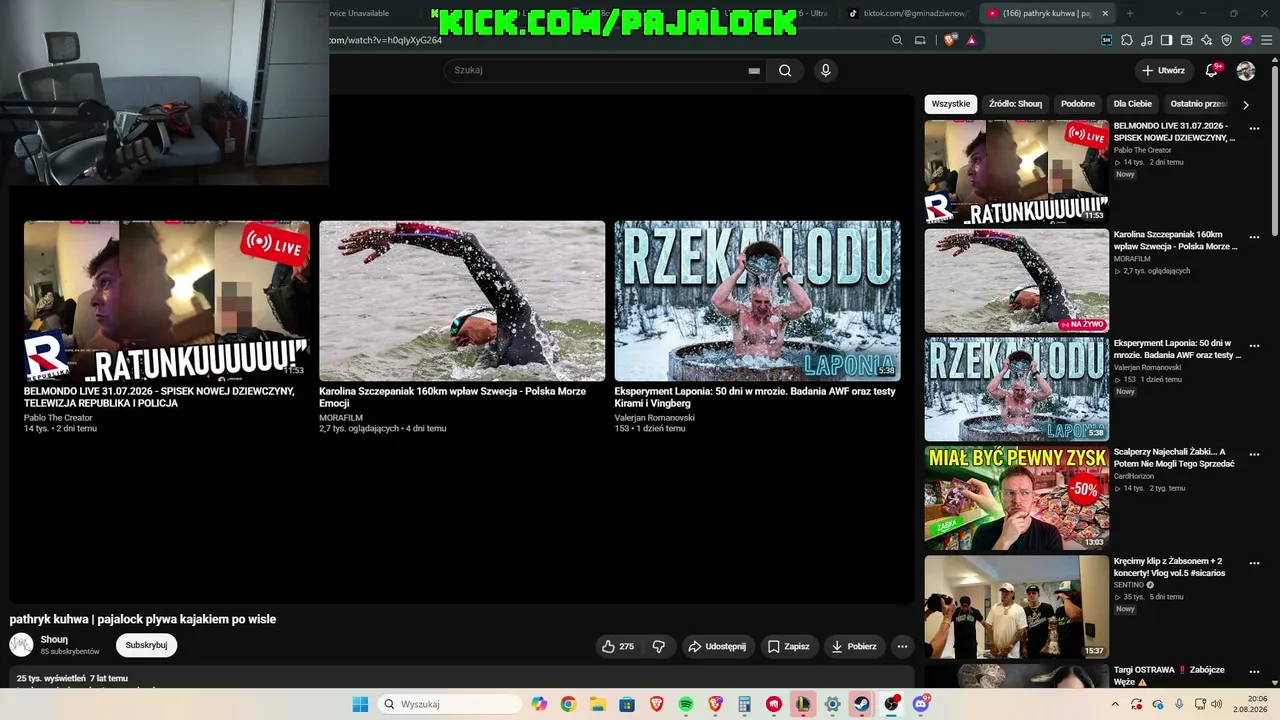Image resolution: width=1280 pixels, height=720 pixels.
Task: Open the Brave Wallet icon
Action: coord(1186,40)
